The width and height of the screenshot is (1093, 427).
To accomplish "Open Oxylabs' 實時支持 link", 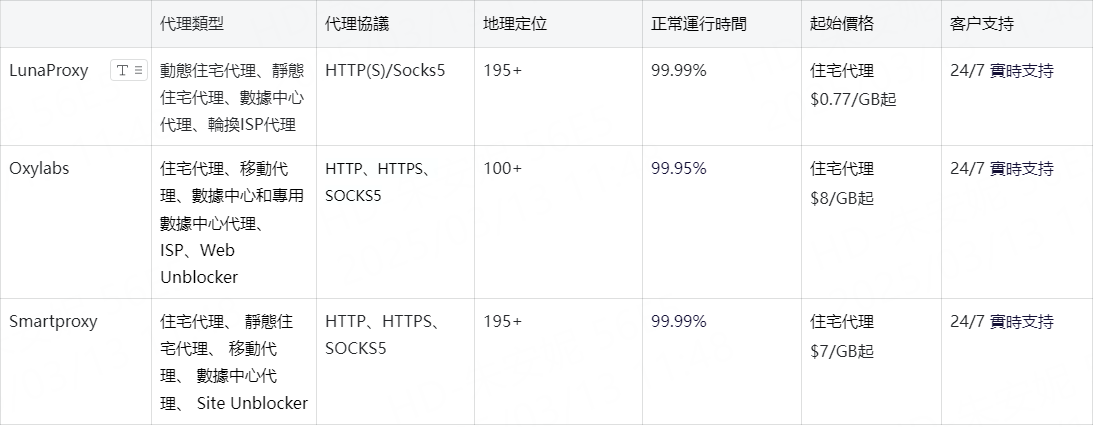I will (x=1021, y=169).
